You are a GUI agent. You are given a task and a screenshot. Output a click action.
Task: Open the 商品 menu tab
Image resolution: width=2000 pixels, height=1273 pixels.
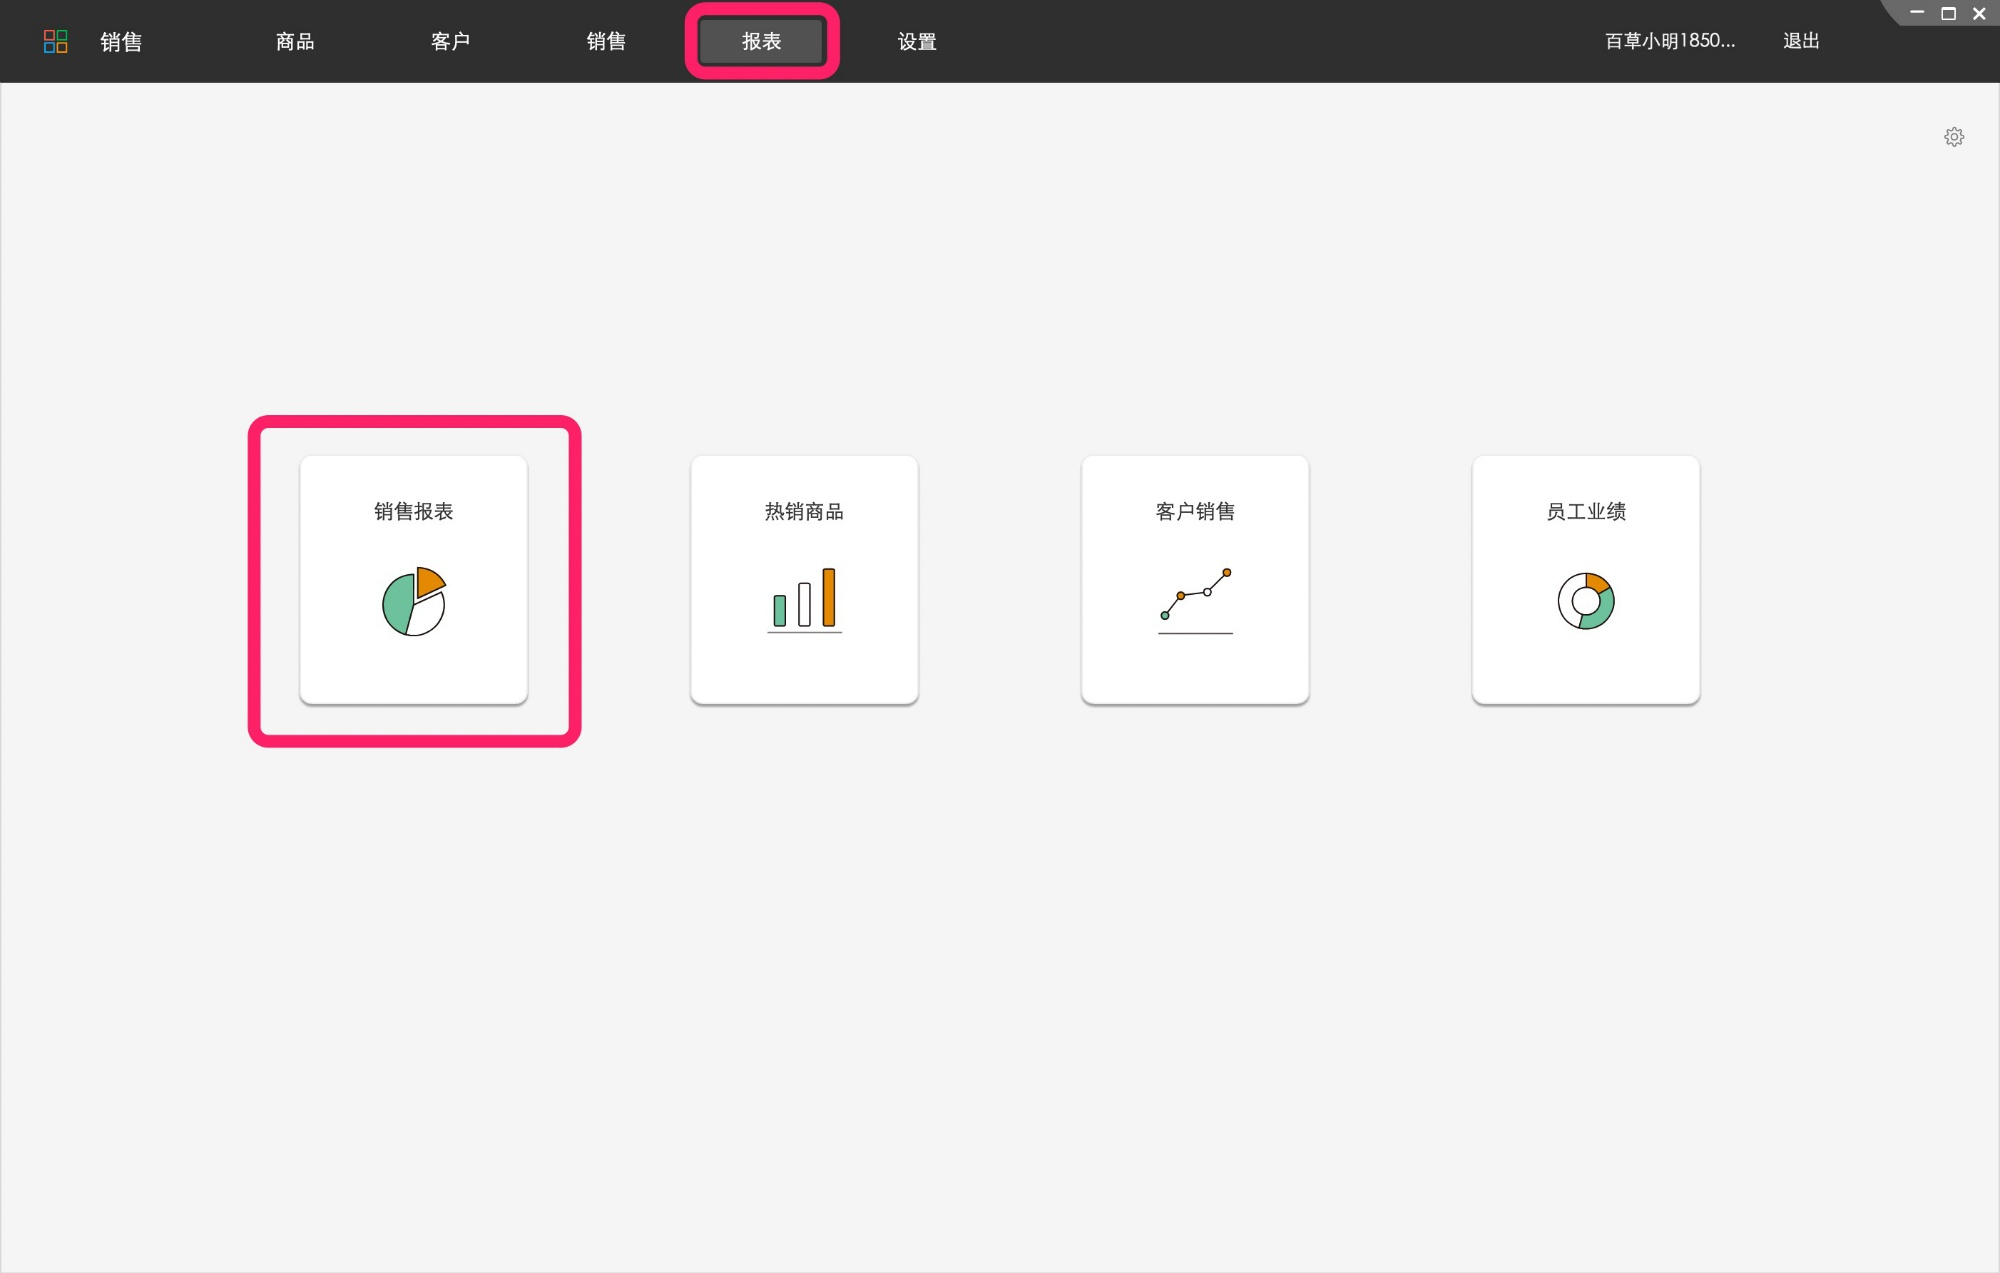tap(295, 41)
